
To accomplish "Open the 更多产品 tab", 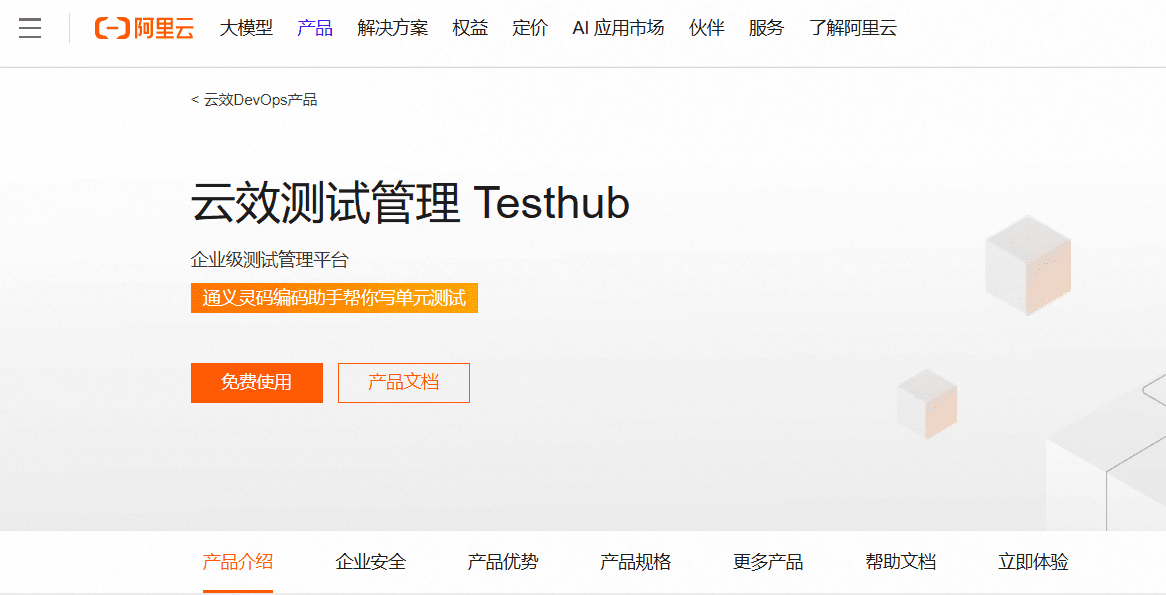I will click(768, 562).
